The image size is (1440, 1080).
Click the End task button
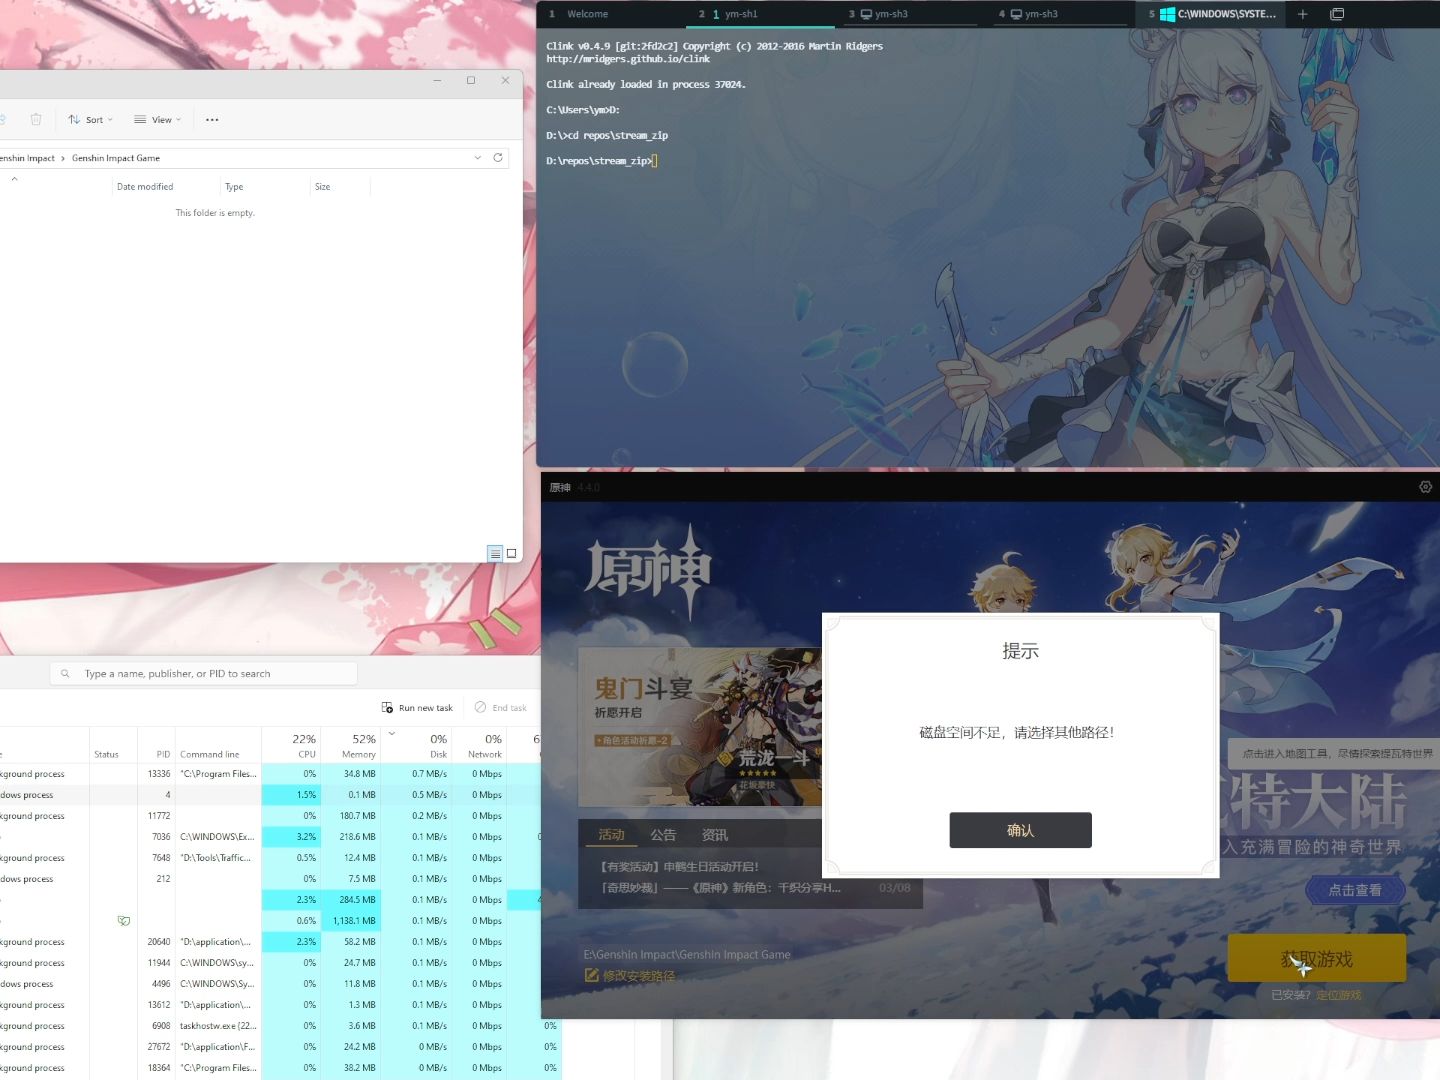501,708
